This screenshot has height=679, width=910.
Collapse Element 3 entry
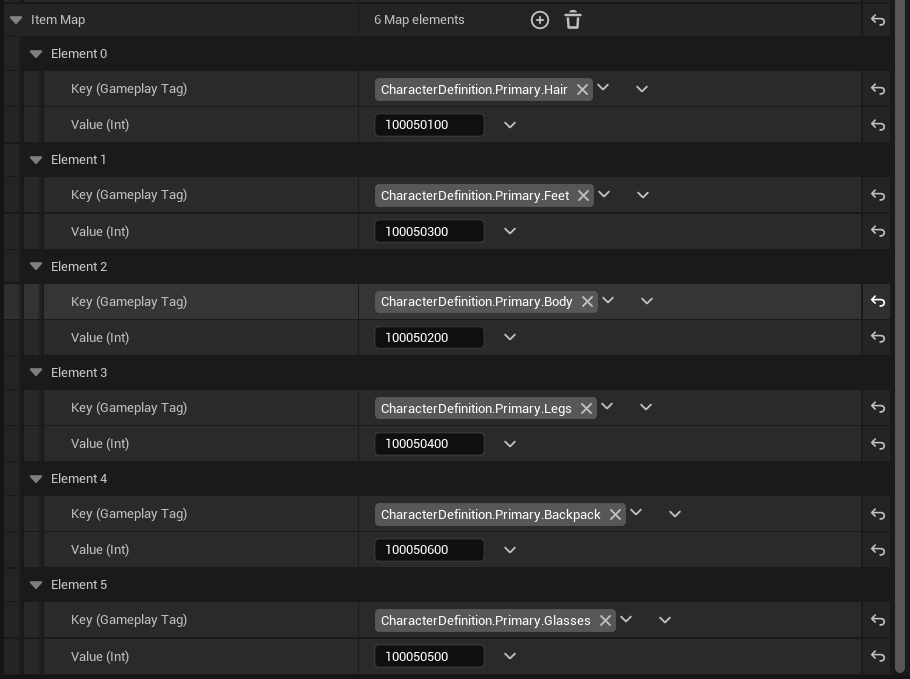[x=36, y=373]
